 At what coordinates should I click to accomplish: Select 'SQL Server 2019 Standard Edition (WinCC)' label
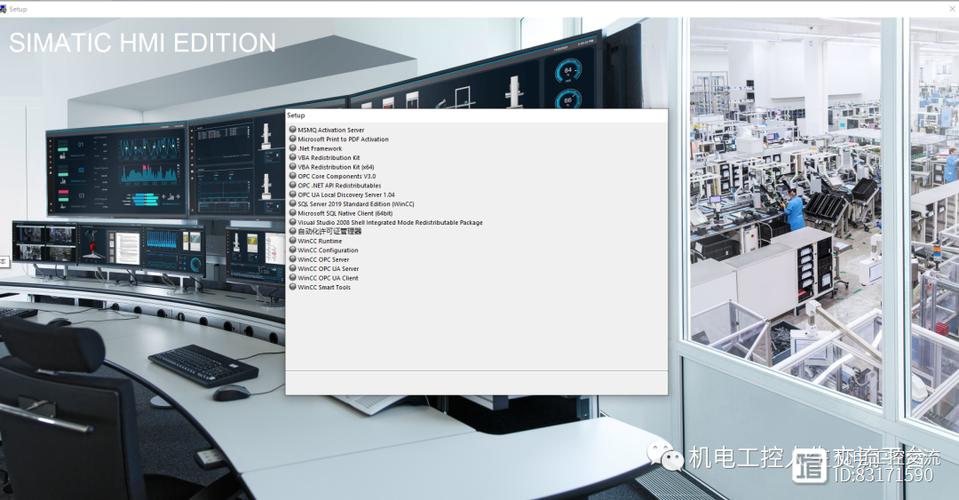tap(356, 204)
